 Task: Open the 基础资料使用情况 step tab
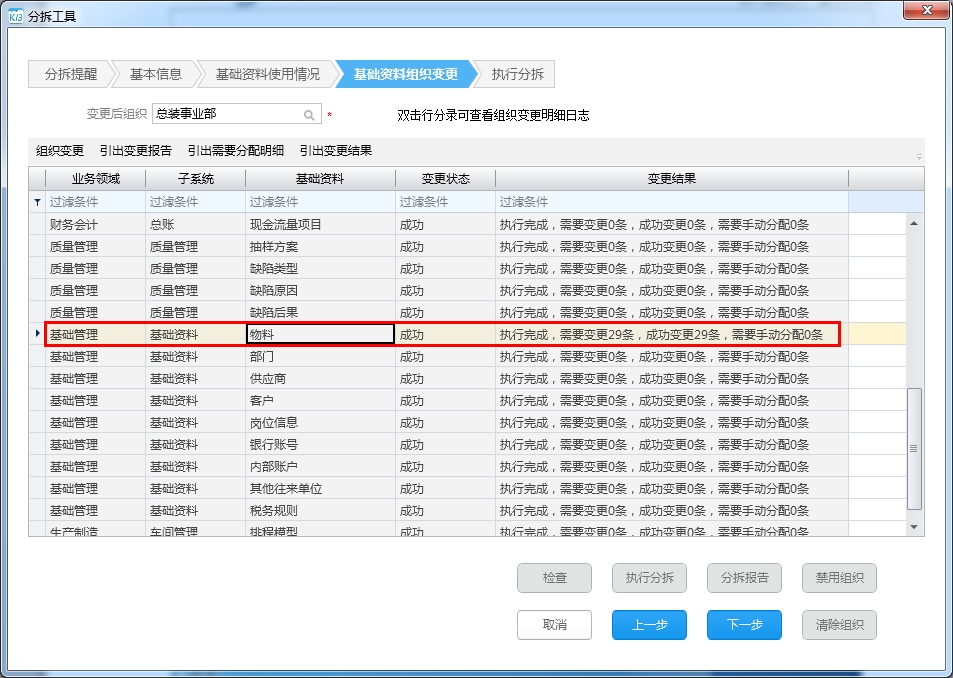tap(267, 74)
